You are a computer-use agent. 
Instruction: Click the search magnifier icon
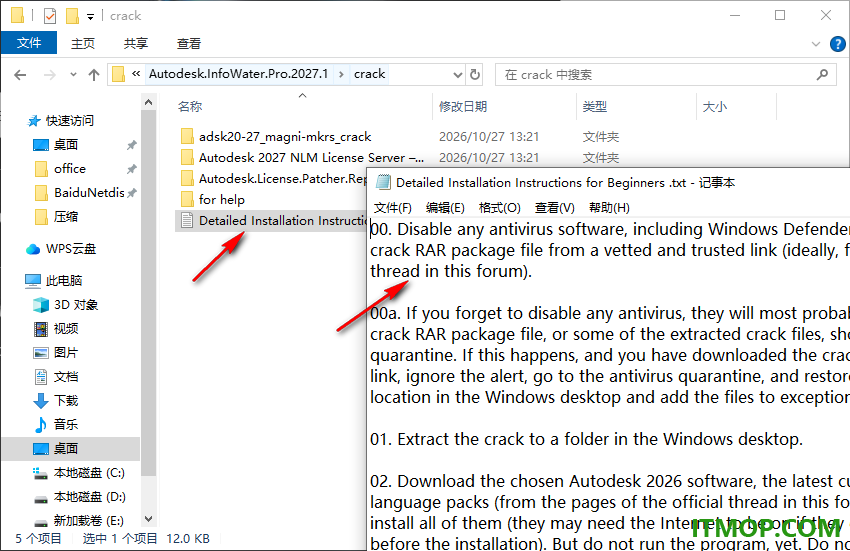tap(822, 74)
